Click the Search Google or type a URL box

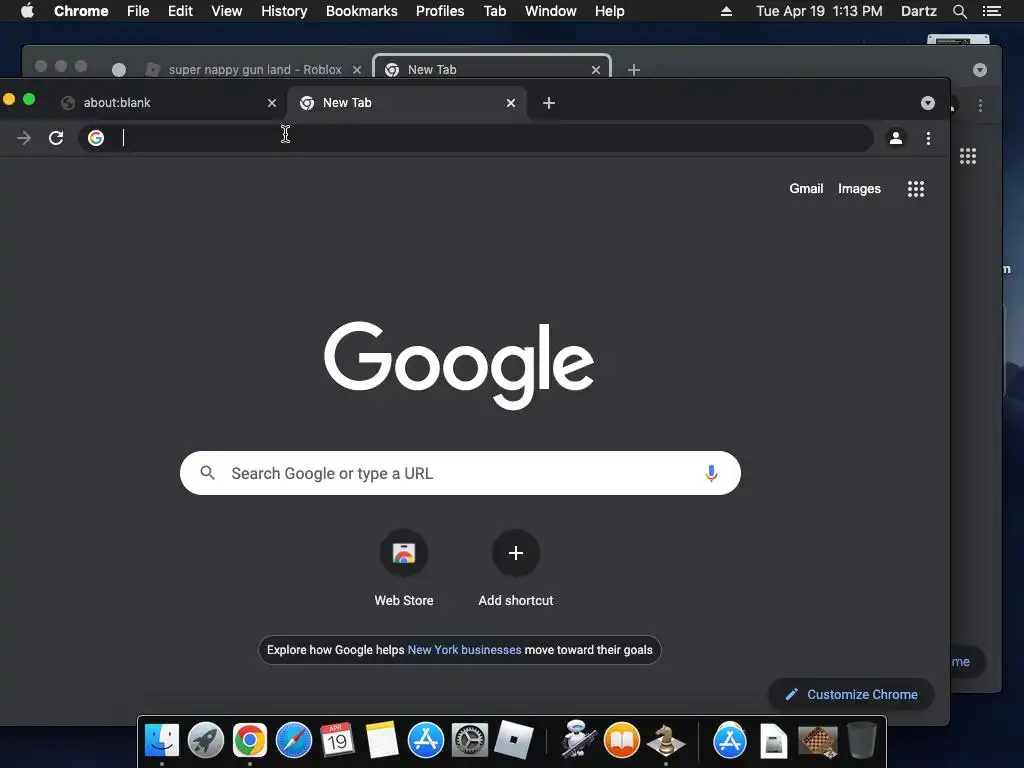pyautogui.click(x=460, y=473)
